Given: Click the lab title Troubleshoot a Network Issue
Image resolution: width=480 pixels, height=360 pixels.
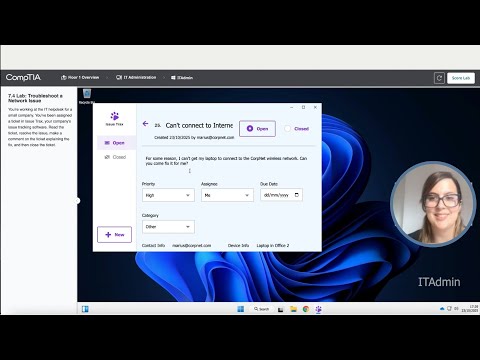Looking at the screenshot, I should click(35, 98).
